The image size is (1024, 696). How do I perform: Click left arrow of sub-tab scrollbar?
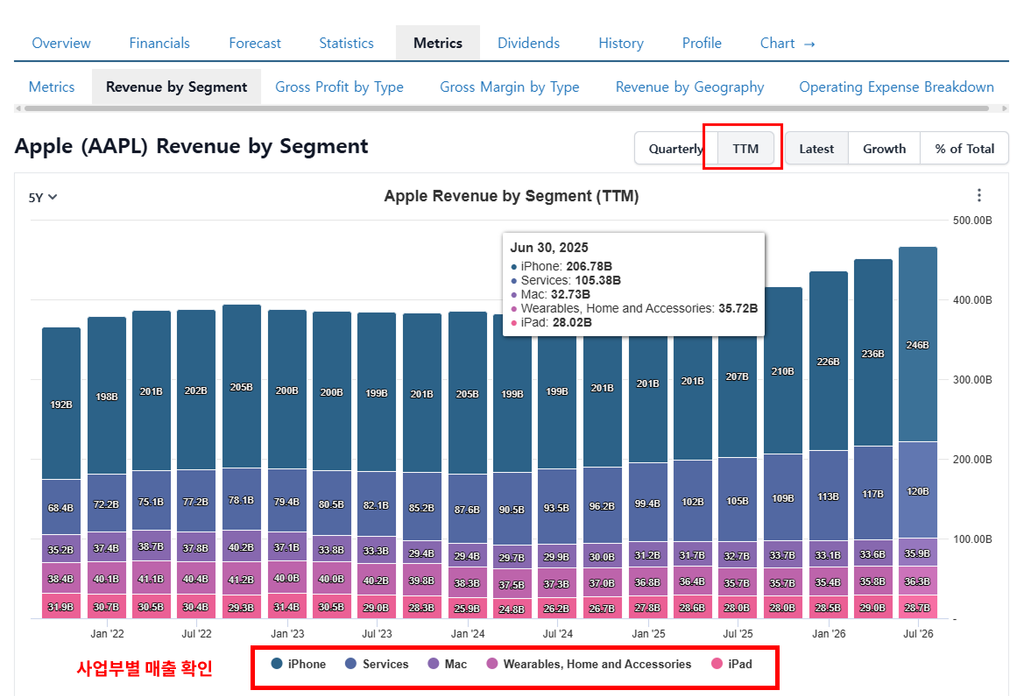pos(18,108)
